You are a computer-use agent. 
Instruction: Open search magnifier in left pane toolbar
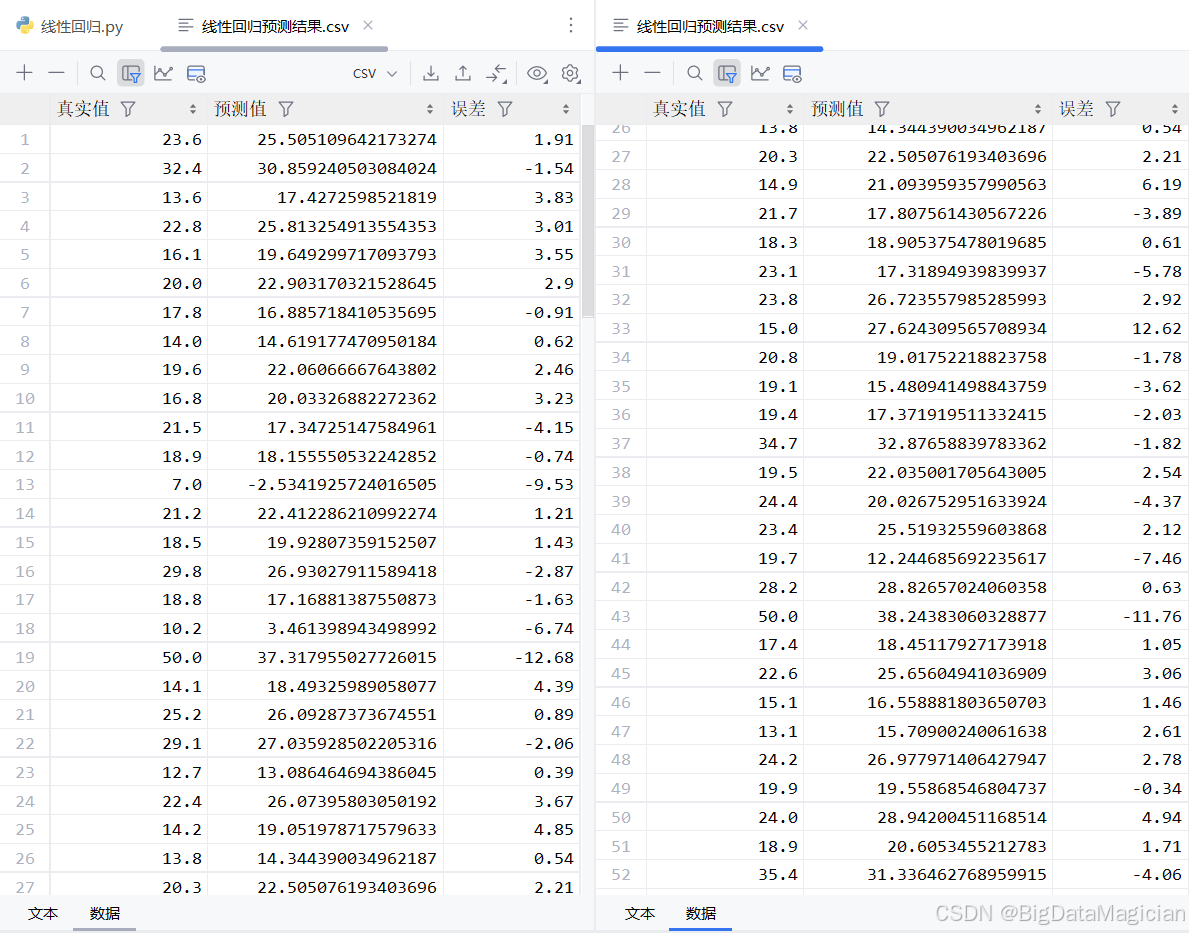(97, 74)
